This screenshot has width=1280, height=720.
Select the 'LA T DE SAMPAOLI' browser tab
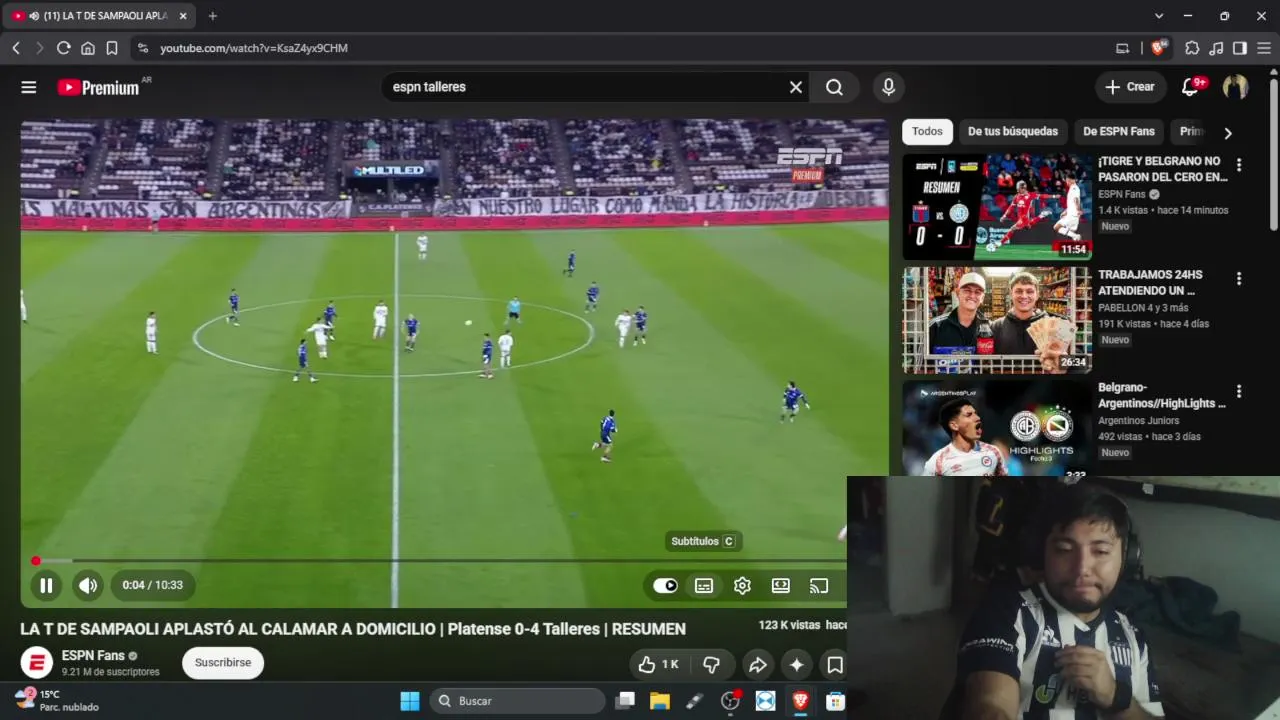[x=100, y=16]
